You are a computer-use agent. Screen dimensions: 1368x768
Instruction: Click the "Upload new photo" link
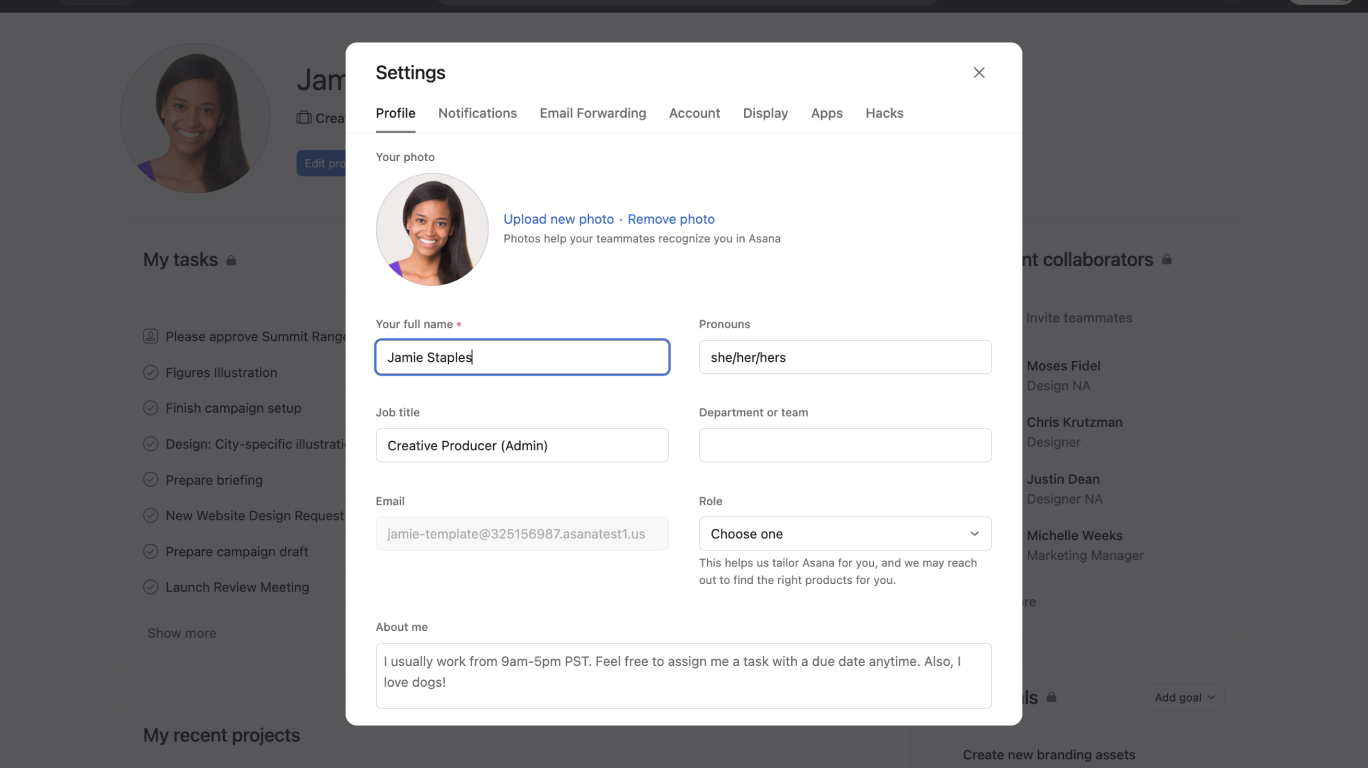point(558,219)
